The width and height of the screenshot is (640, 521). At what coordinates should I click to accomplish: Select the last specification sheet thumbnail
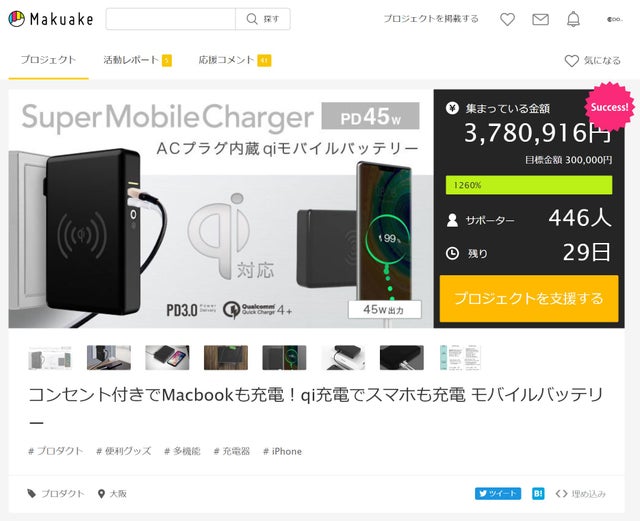pyautogui.click(x=460, y=358)
